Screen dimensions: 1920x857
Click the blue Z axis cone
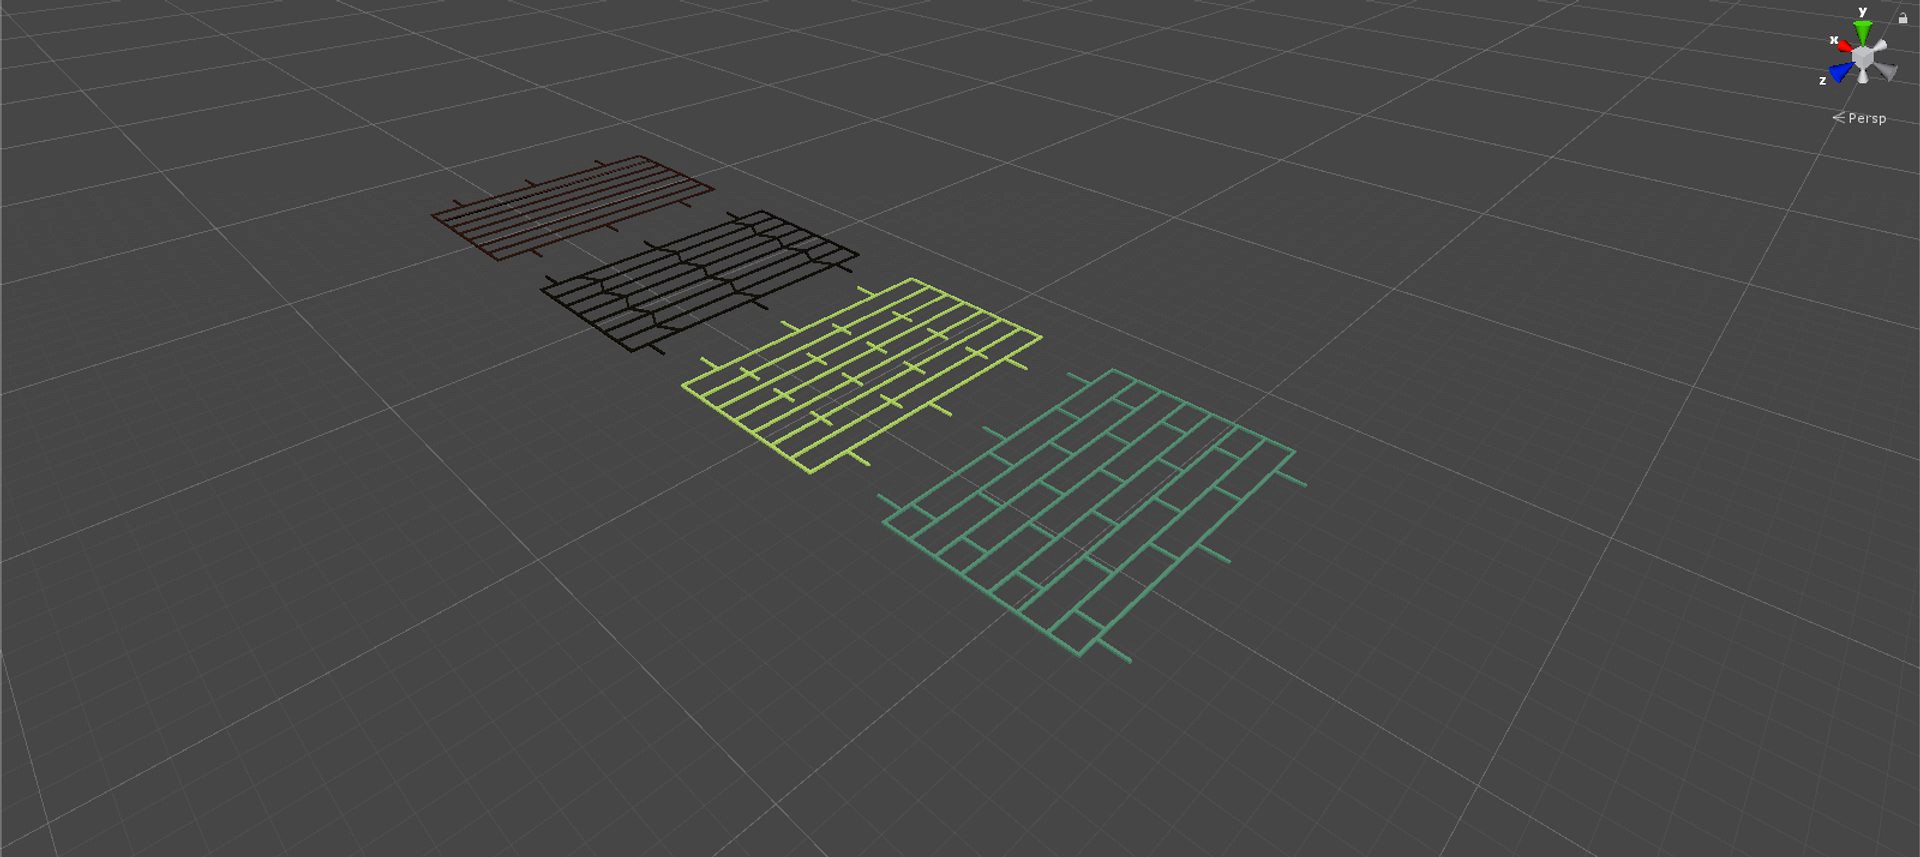point(1841,72)
